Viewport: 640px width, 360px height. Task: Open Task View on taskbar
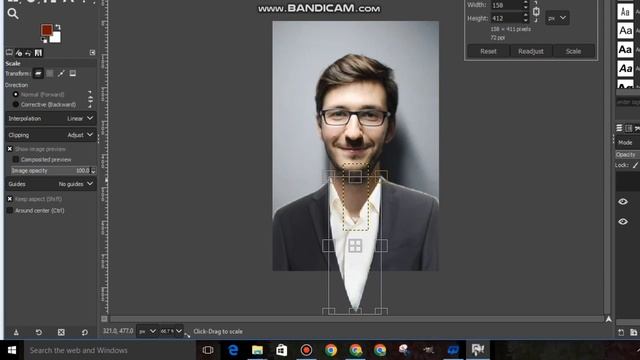coord(208,350)
